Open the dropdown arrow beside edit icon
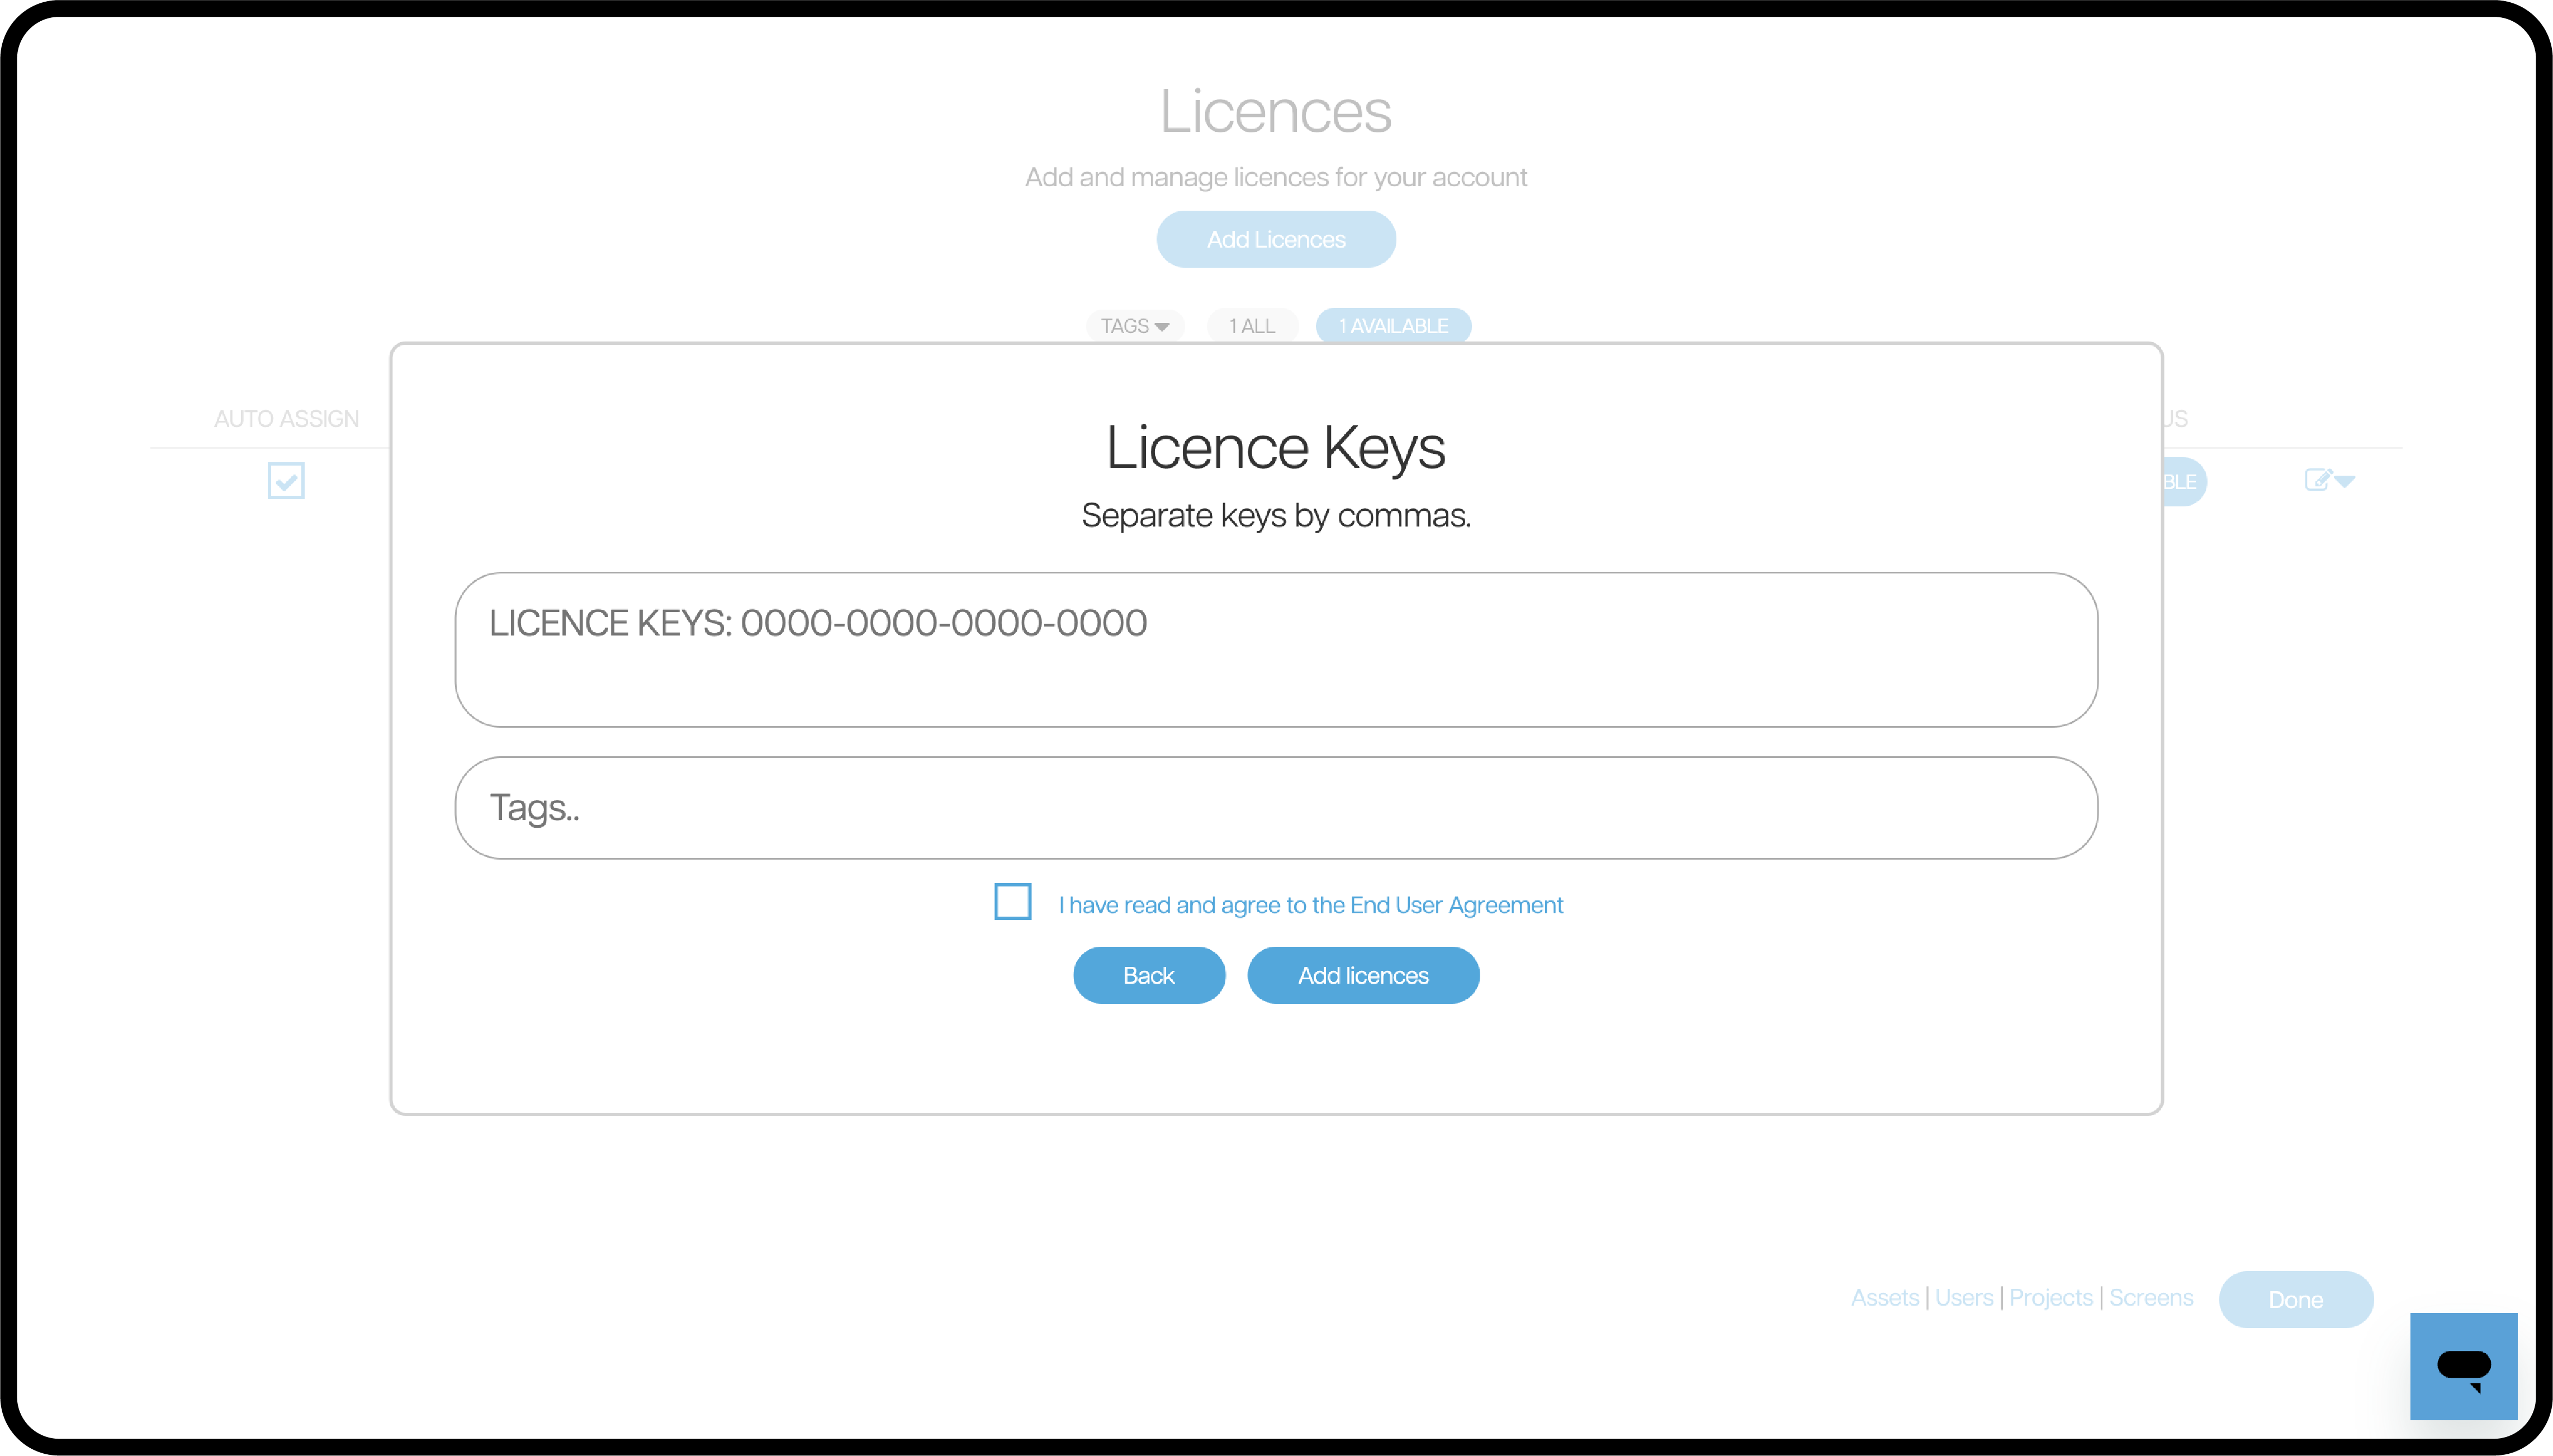This screenshot has width=2553, height=1456. coord(2345,482)
